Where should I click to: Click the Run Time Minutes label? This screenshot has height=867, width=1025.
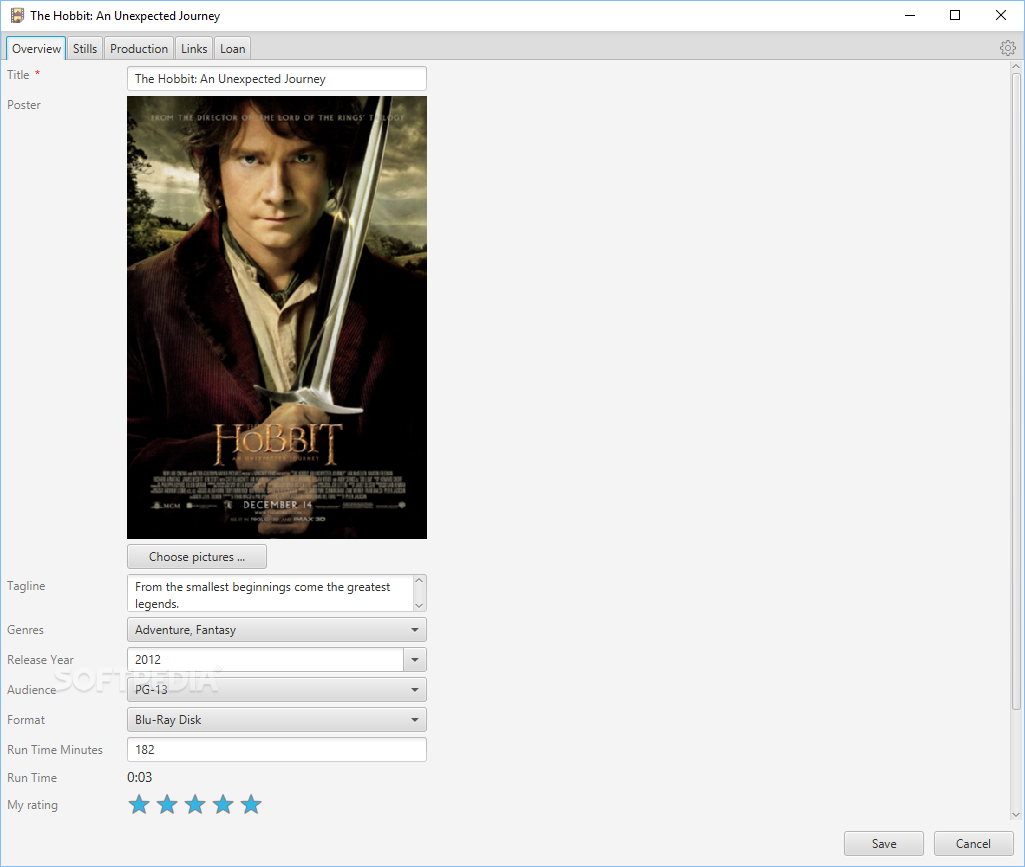[55, 749]
